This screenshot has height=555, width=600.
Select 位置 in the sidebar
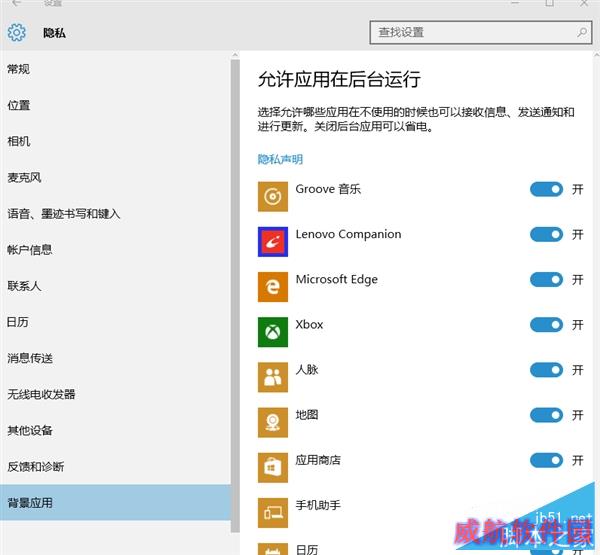coord(115,105)
